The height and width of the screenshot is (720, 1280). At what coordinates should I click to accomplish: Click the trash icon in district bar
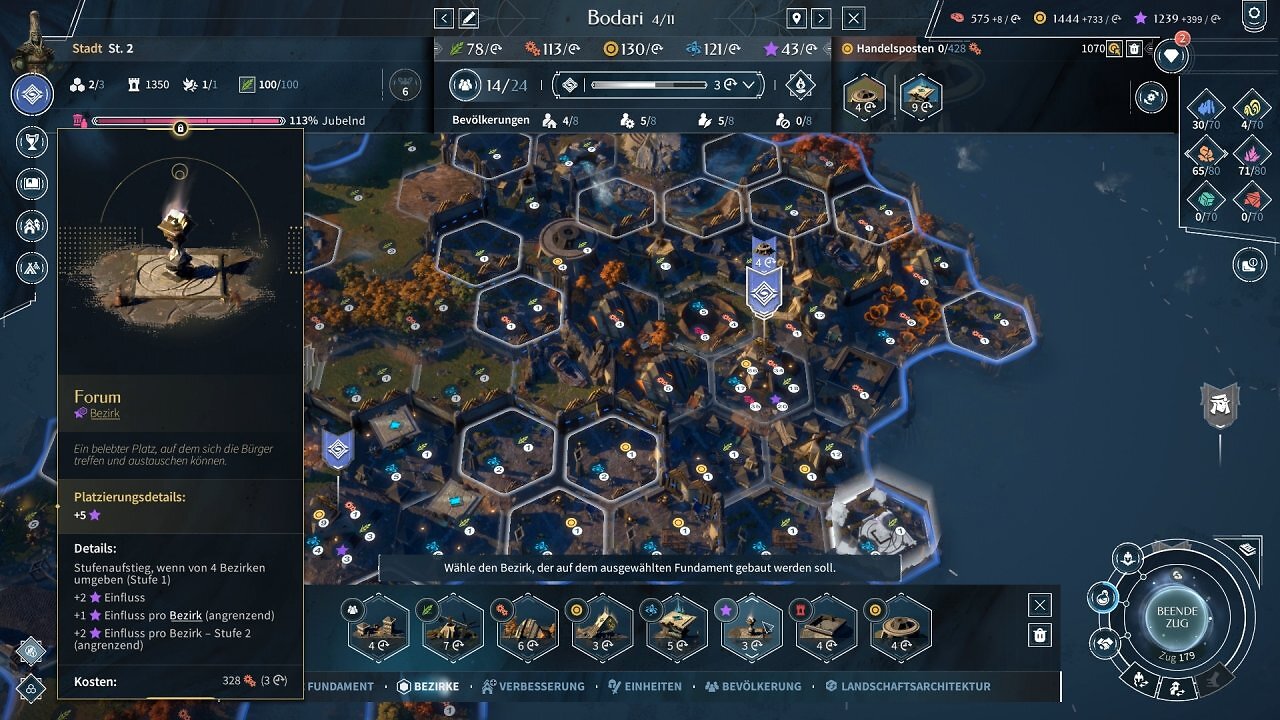(x=1040, y=635)
